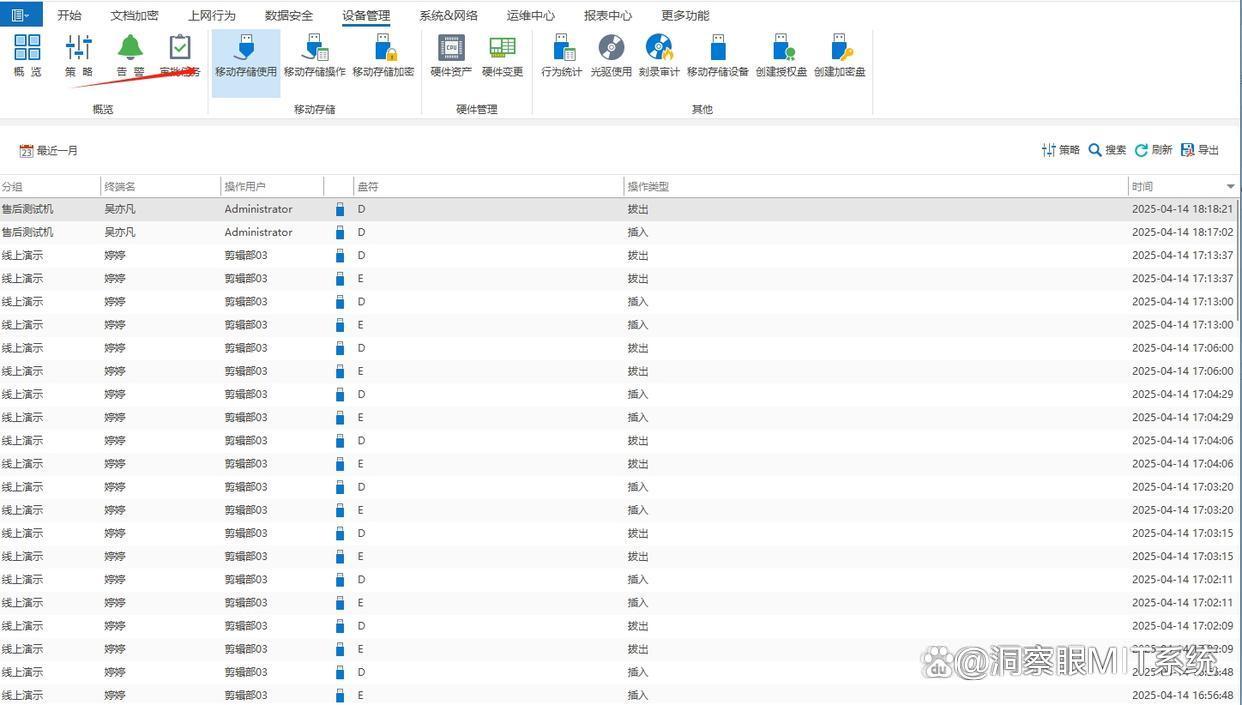Click the 导出 export button
This screenshot has height=705, width=1242.
[x=1200, y=150]
